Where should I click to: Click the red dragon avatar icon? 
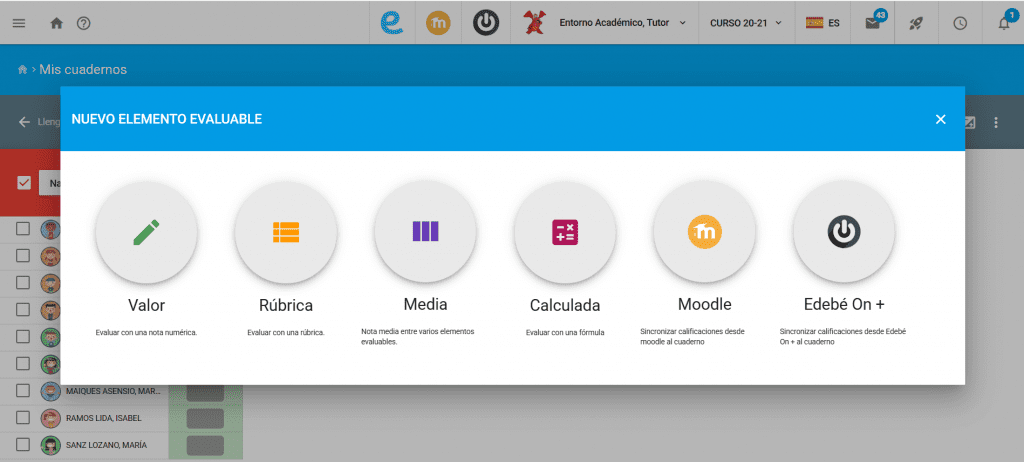point(534,23)
